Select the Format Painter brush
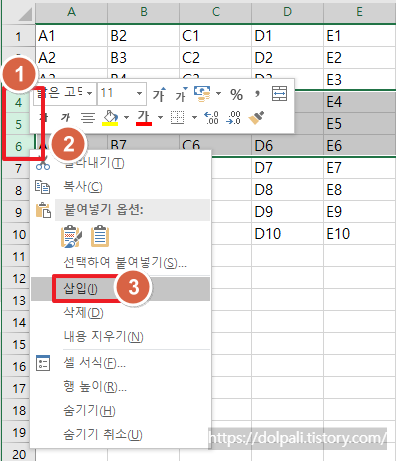The image size is (396, 461). pyautogui.click(x=256, y=117)
